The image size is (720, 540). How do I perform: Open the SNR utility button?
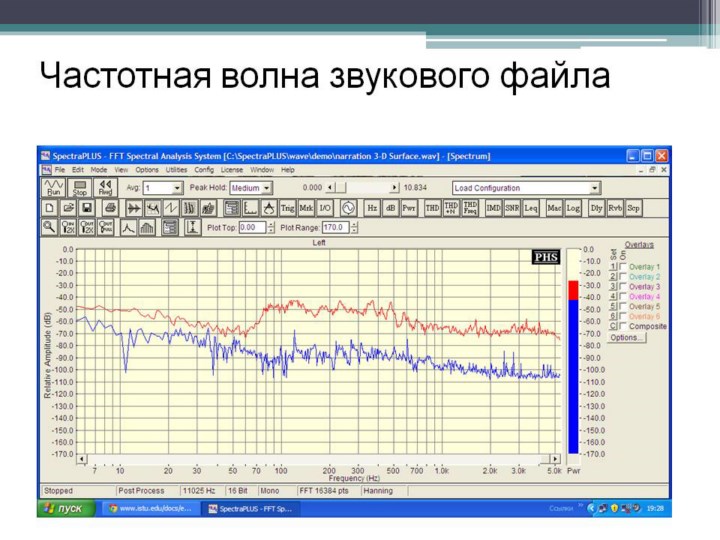coord(512,208)
